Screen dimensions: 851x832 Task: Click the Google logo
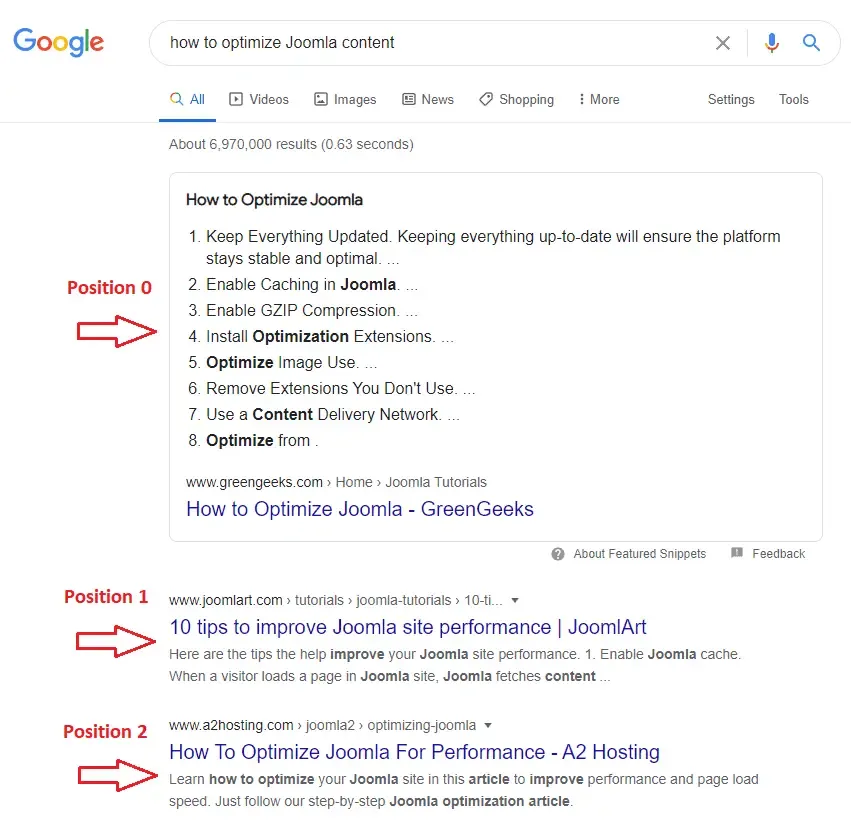pyautogui.click(x=59, y=42)
